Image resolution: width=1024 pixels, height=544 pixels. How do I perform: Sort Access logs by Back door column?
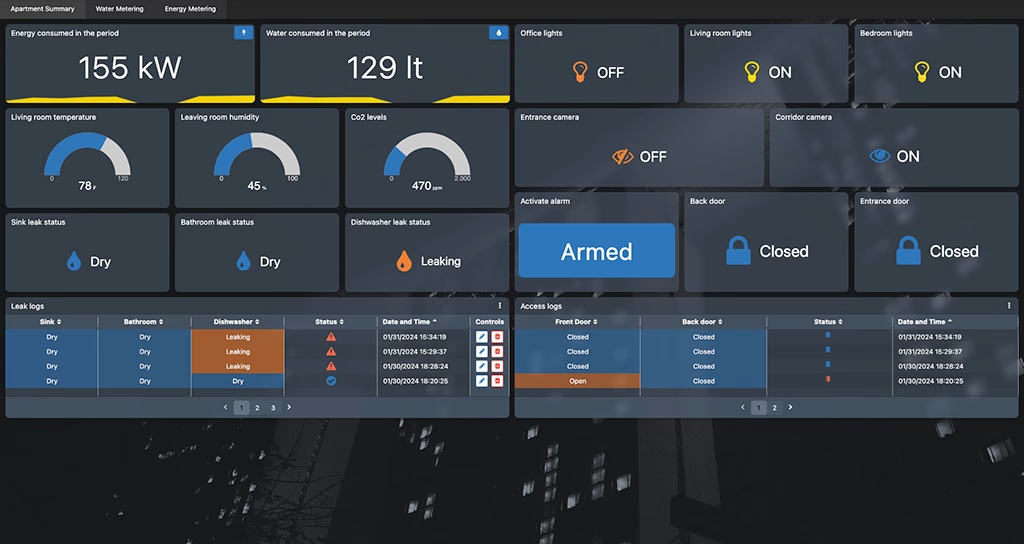coord(703,322)
